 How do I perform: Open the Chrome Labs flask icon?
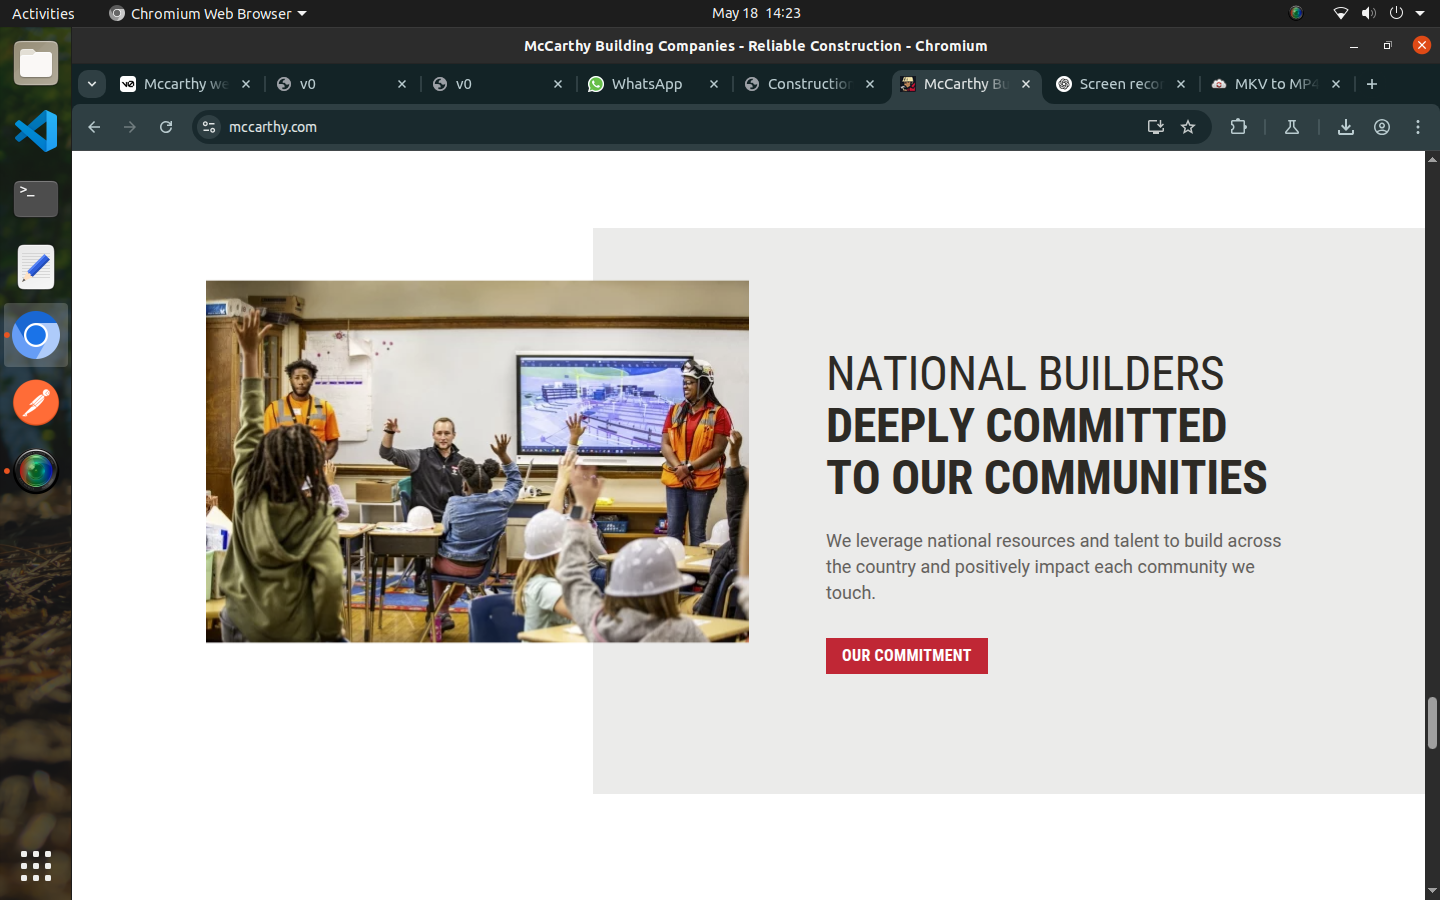point(1292,127)
